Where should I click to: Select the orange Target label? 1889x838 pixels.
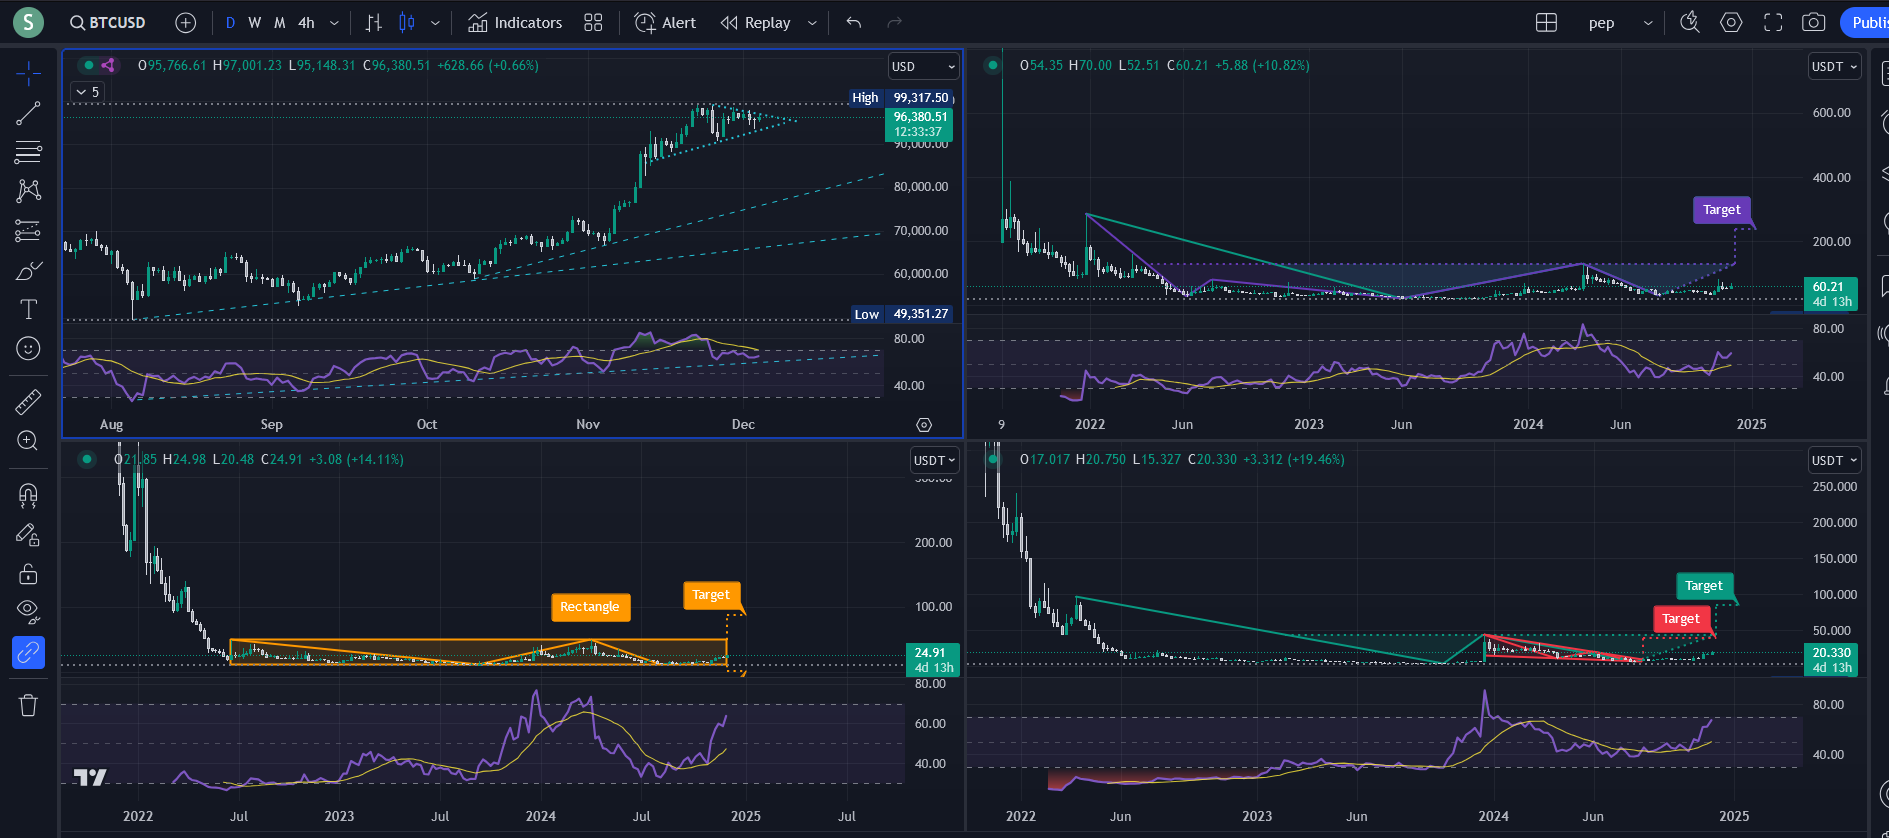[x=711, y=595]
